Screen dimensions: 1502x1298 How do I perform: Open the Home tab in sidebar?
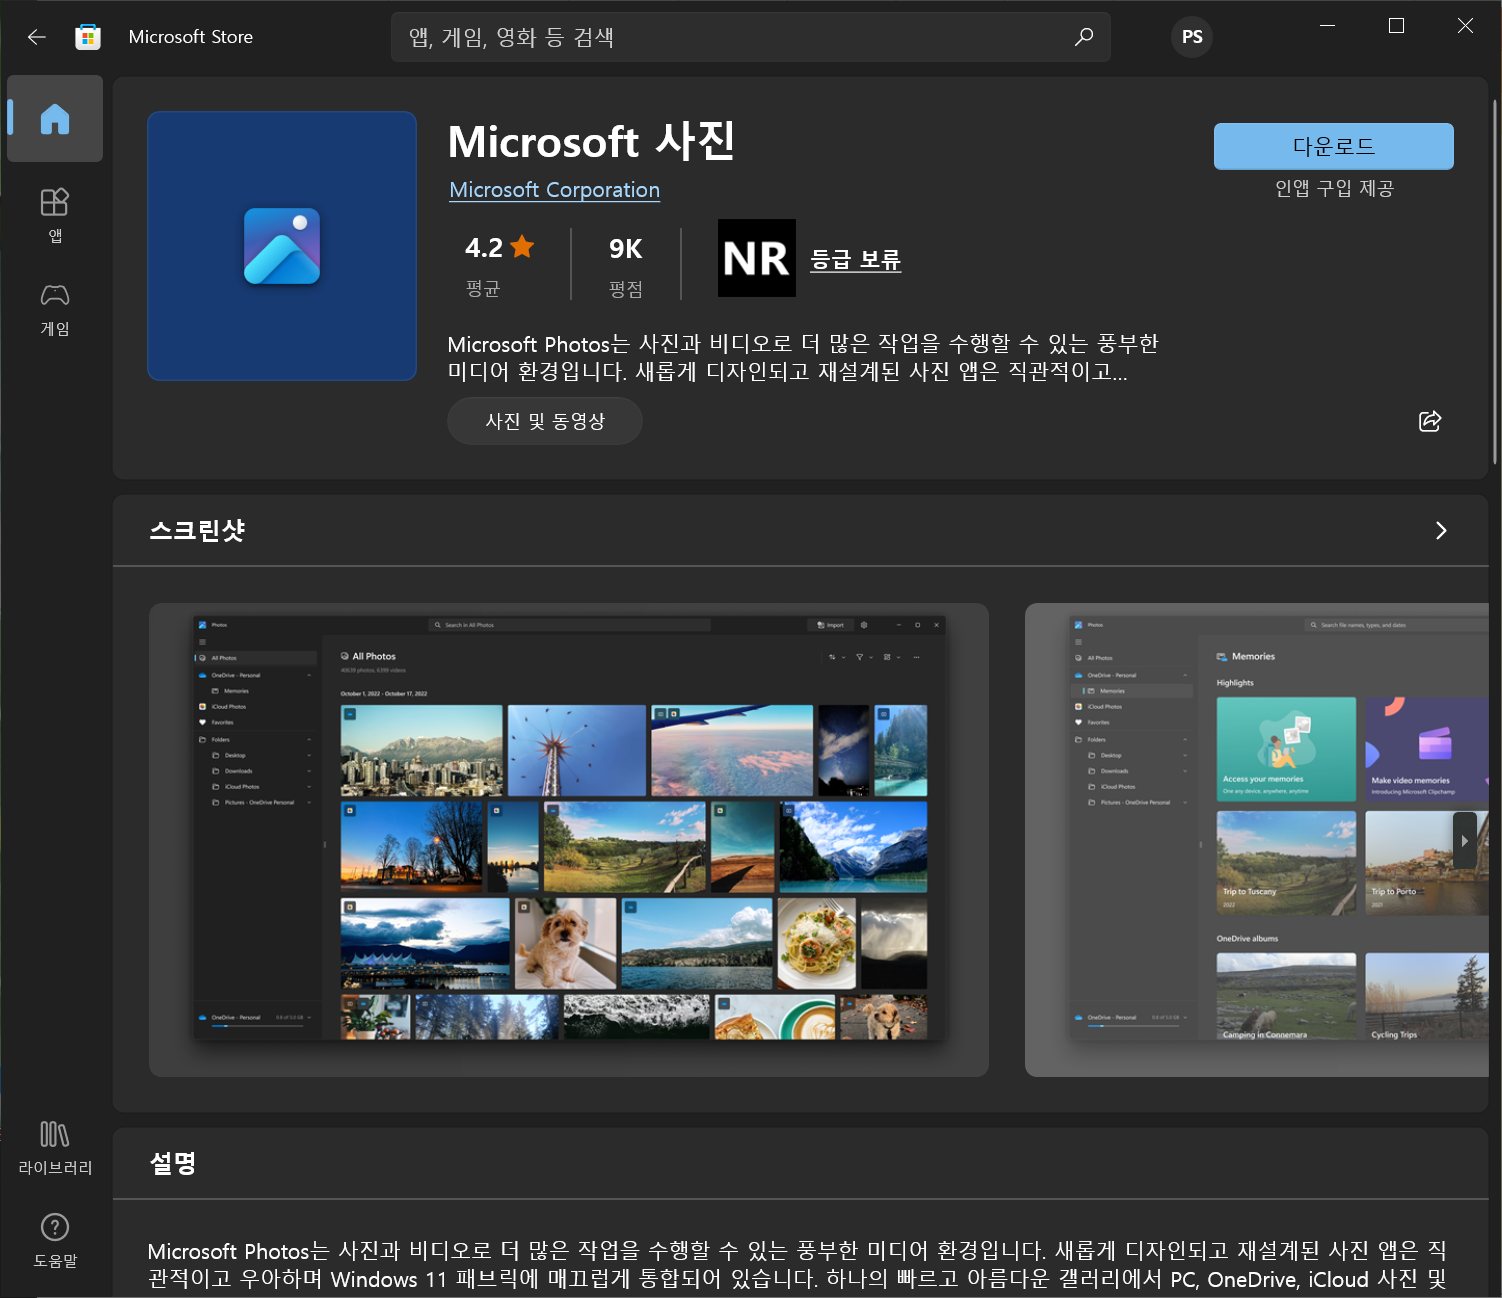(55, 118)
